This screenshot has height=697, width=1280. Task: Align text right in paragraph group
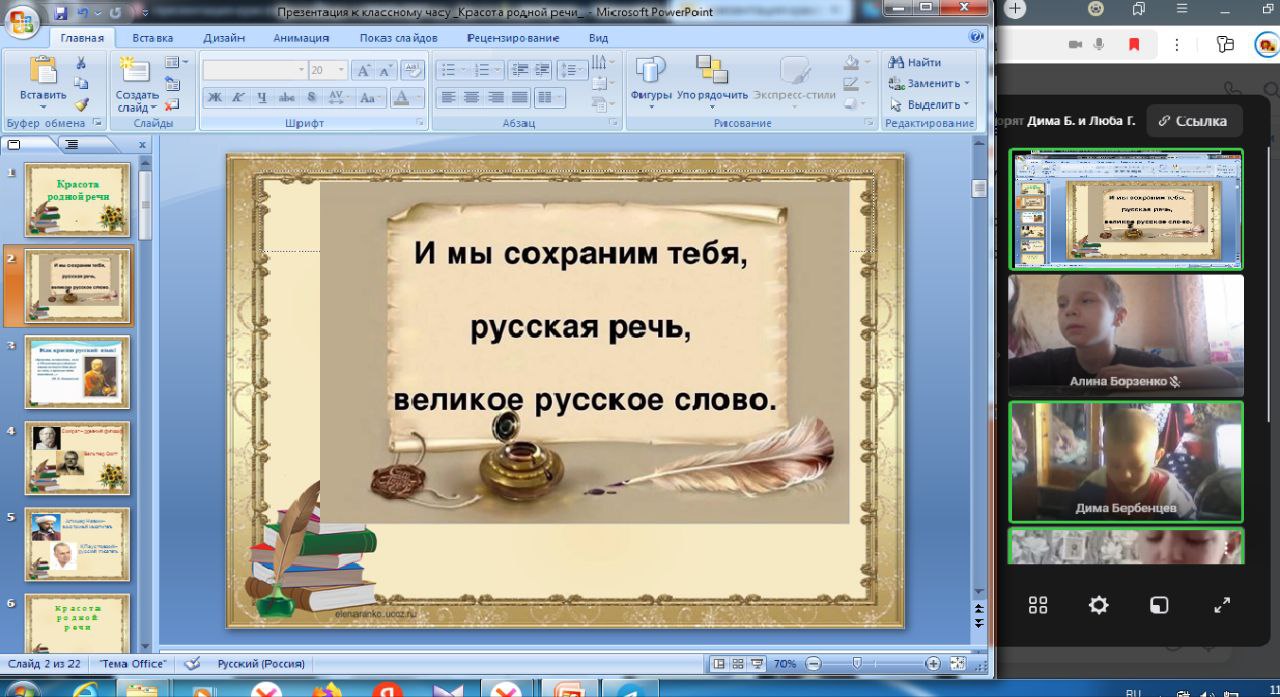pos(496,98)
